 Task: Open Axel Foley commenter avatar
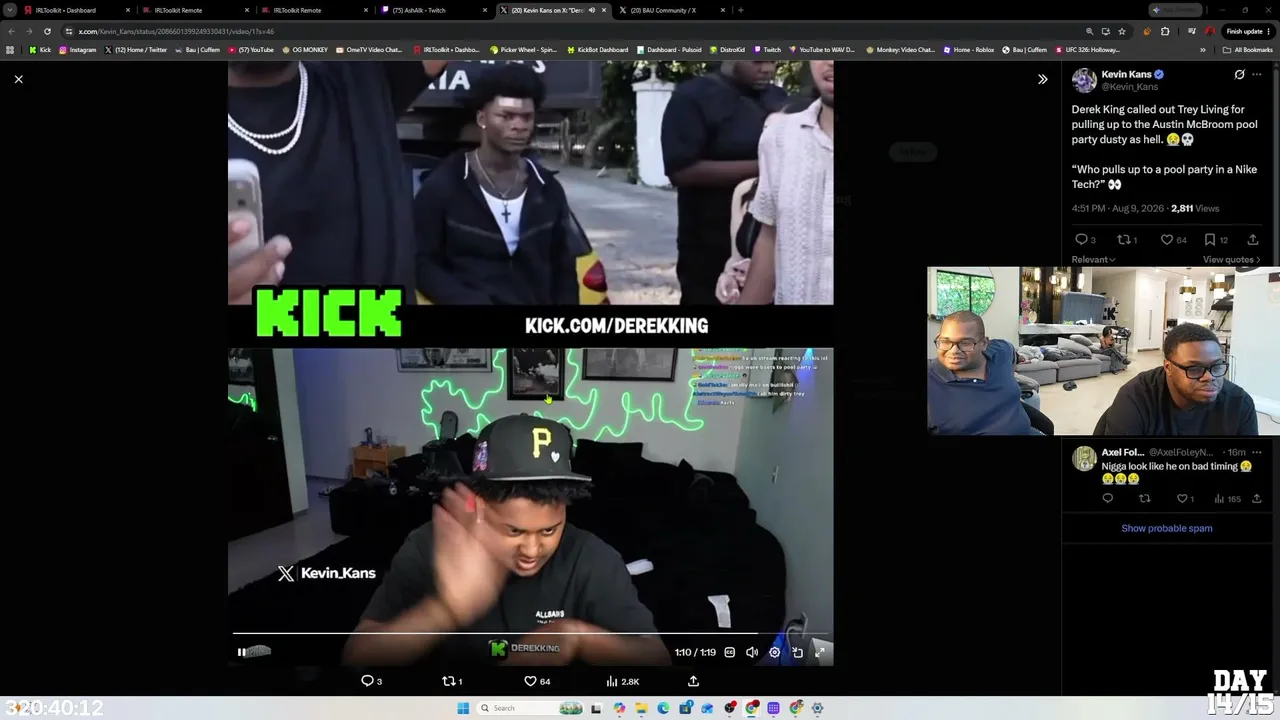(x=1084, y=458)
